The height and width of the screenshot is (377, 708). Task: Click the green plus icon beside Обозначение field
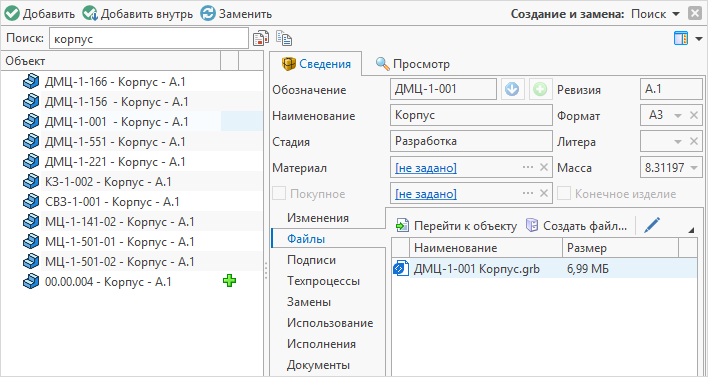(x=540, y=89)
